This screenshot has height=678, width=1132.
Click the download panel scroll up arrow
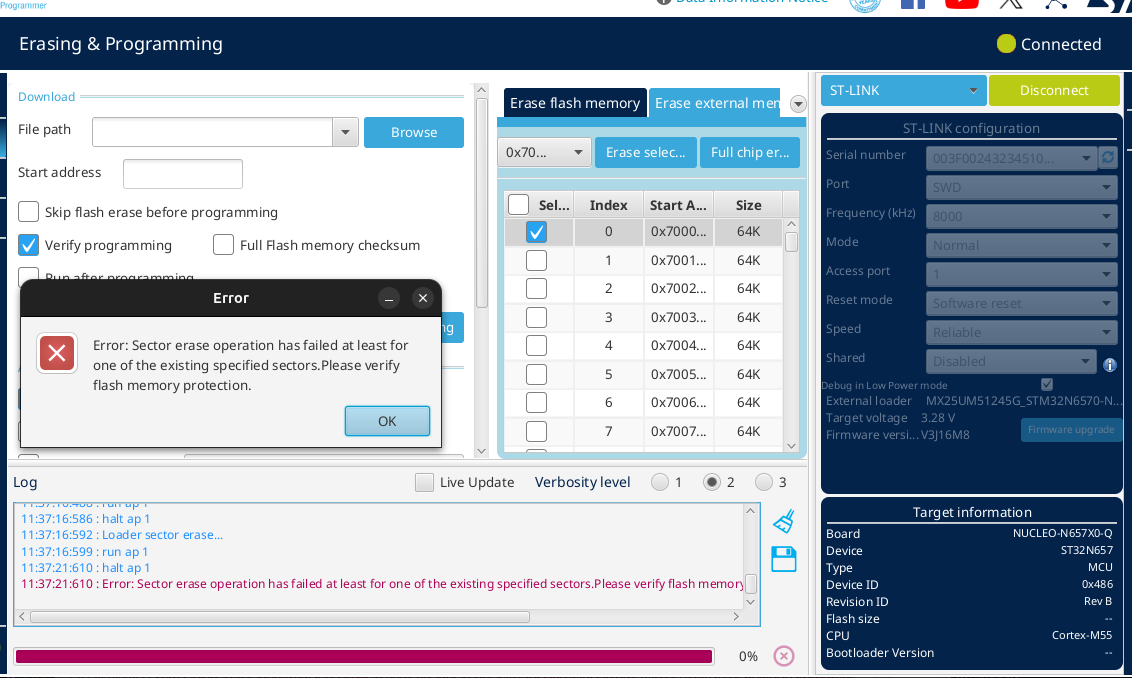coord(482,90)
